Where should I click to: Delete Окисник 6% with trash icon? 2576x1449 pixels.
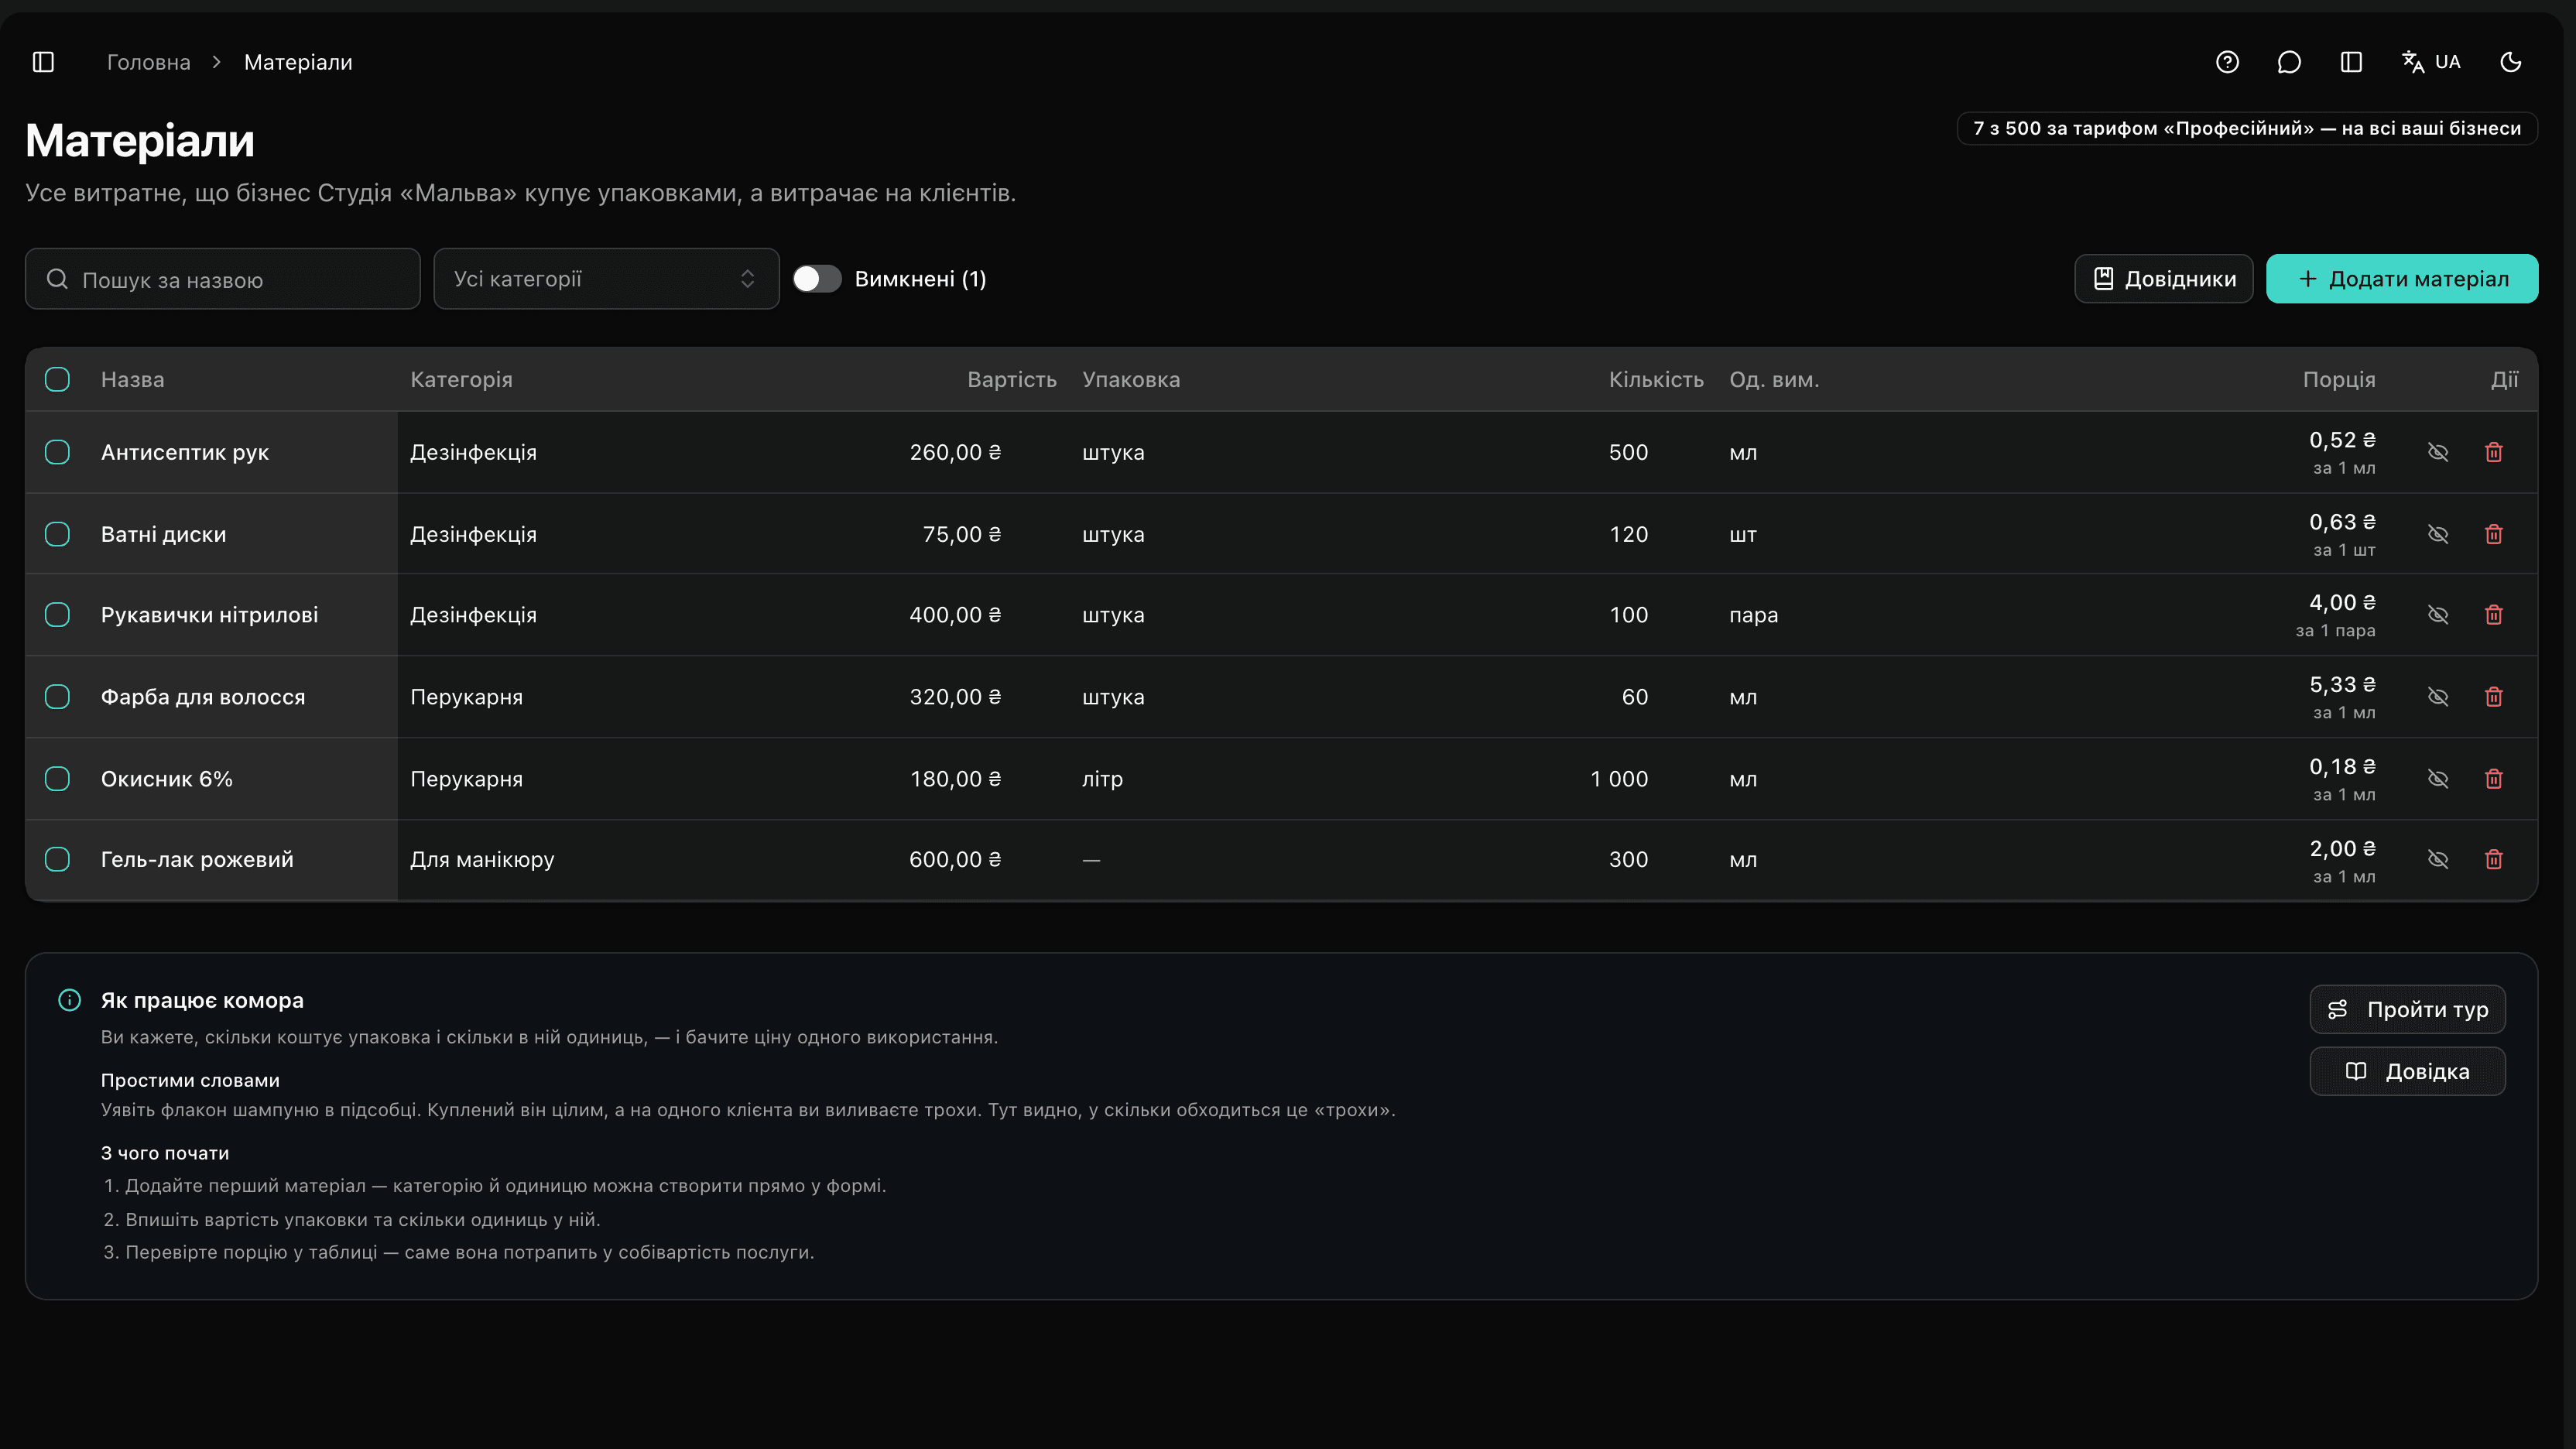click(2494, 779)
